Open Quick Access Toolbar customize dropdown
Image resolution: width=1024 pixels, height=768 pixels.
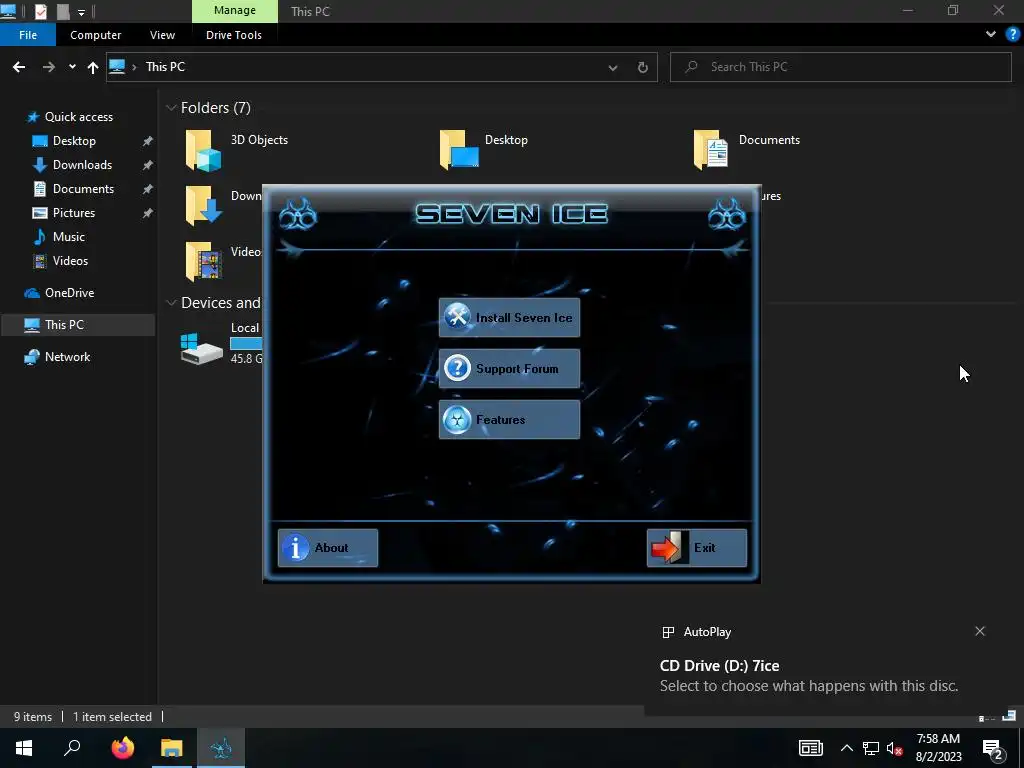81,11
